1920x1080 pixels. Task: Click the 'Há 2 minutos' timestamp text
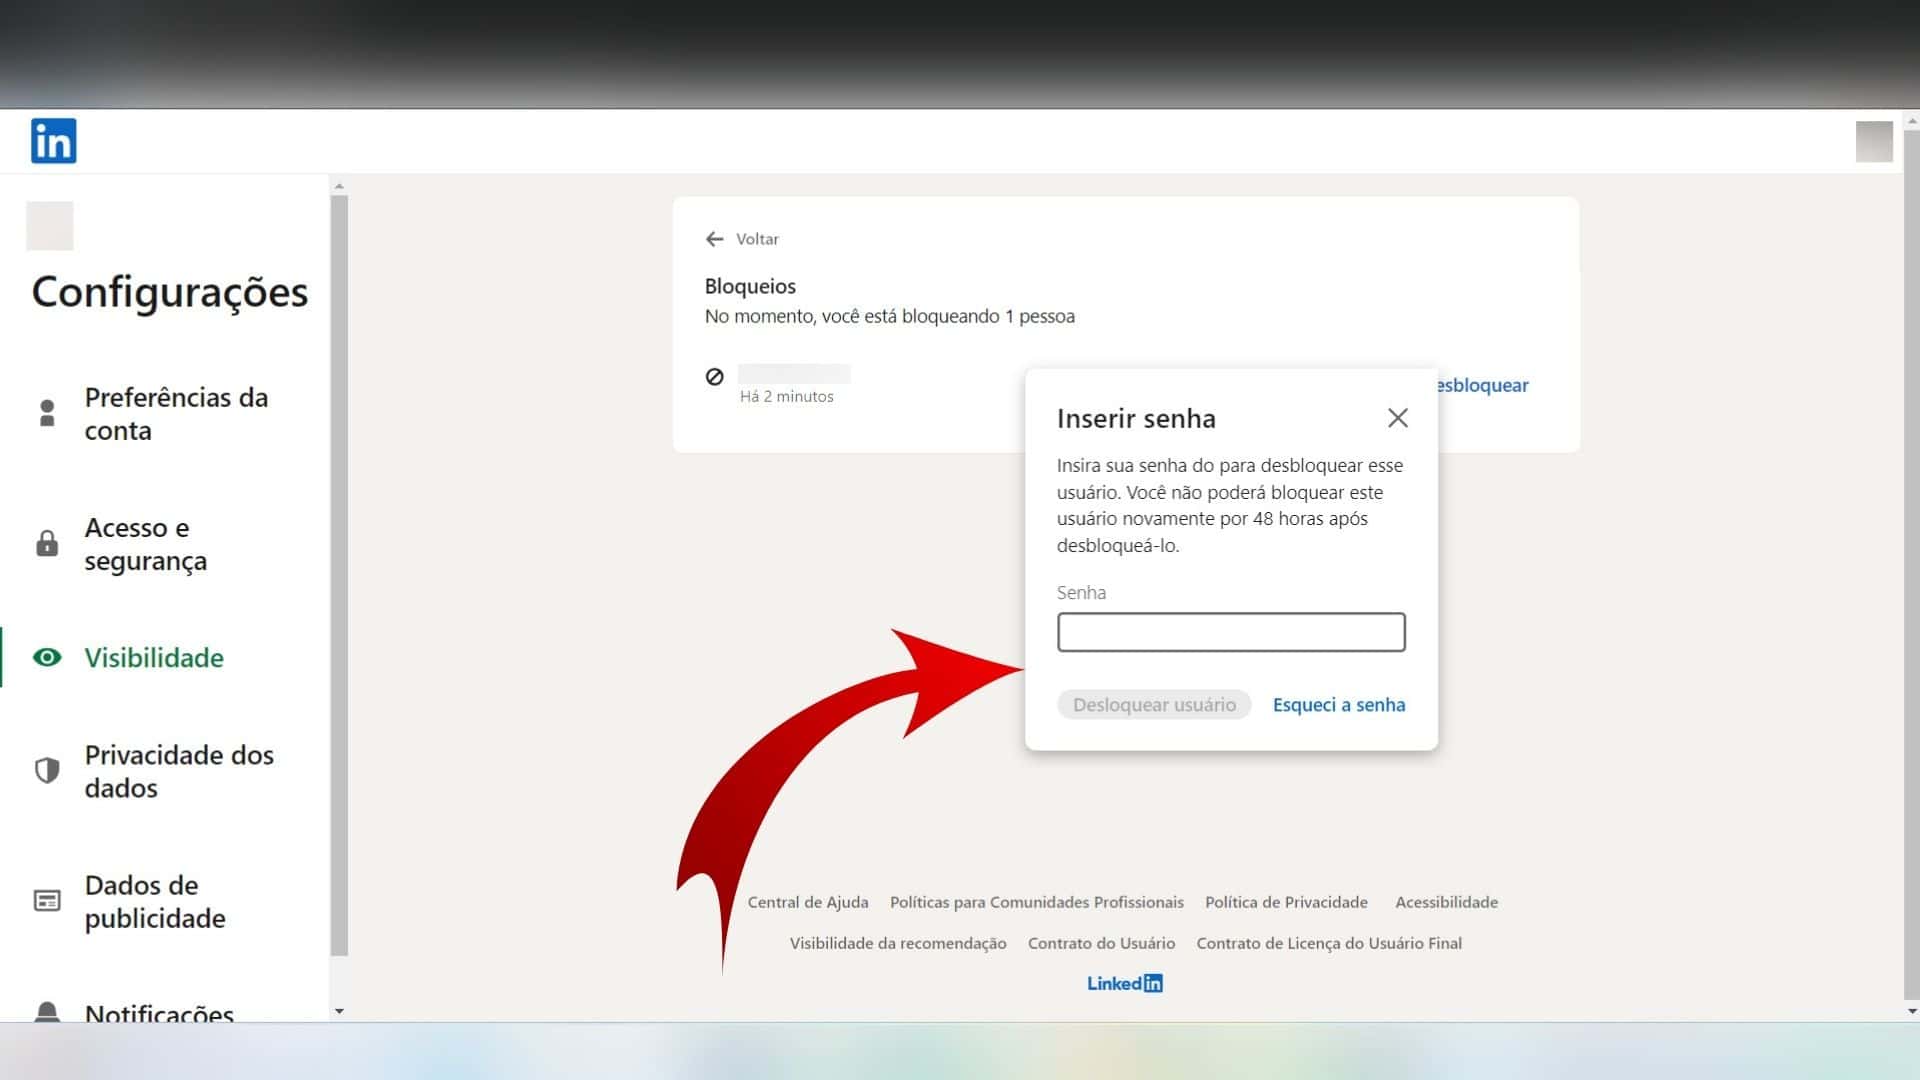pyautogui.click(x=787, y=396)
